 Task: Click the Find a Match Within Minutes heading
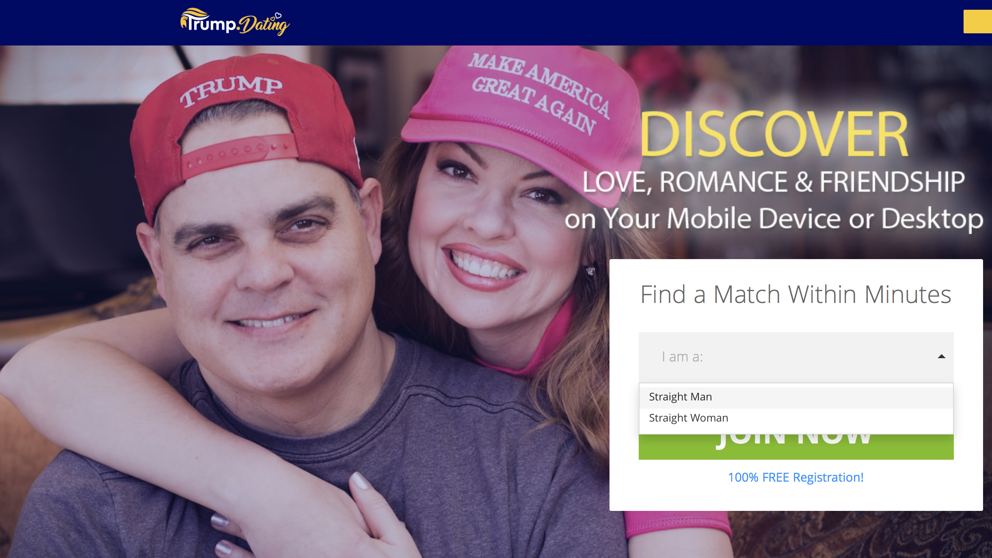click(x=795, y=294)
